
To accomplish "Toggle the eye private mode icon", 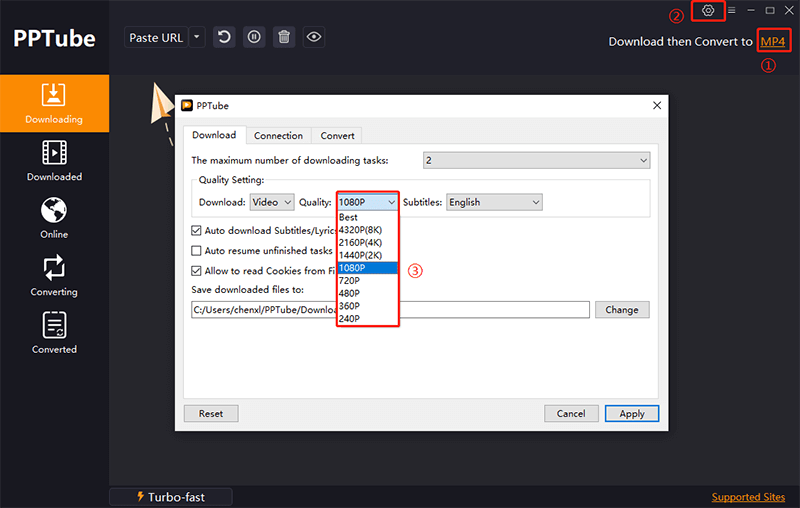I will pyautogui.click(x=314, y=37).
